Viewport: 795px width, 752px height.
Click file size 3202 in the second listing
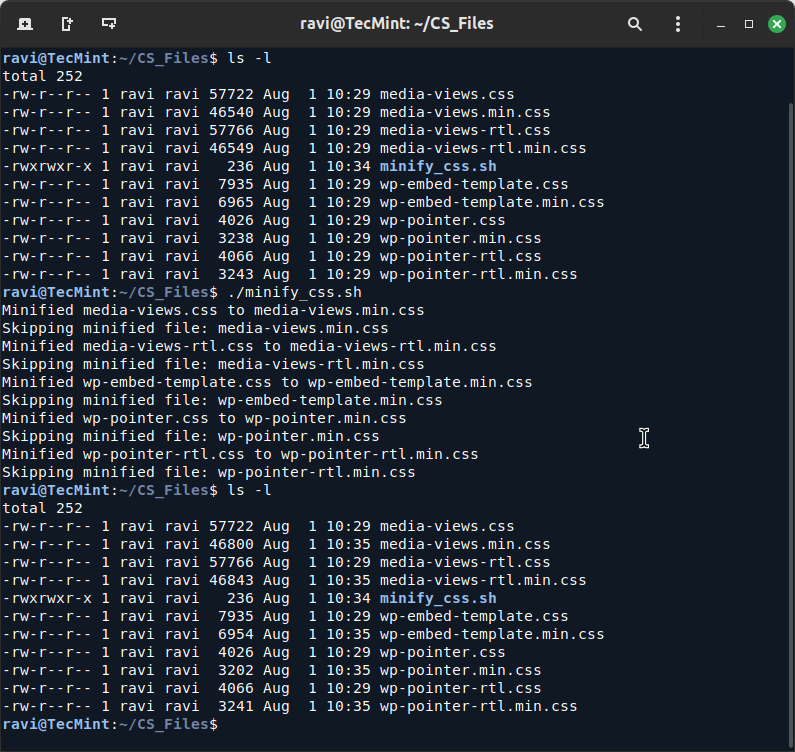[236, 670]
